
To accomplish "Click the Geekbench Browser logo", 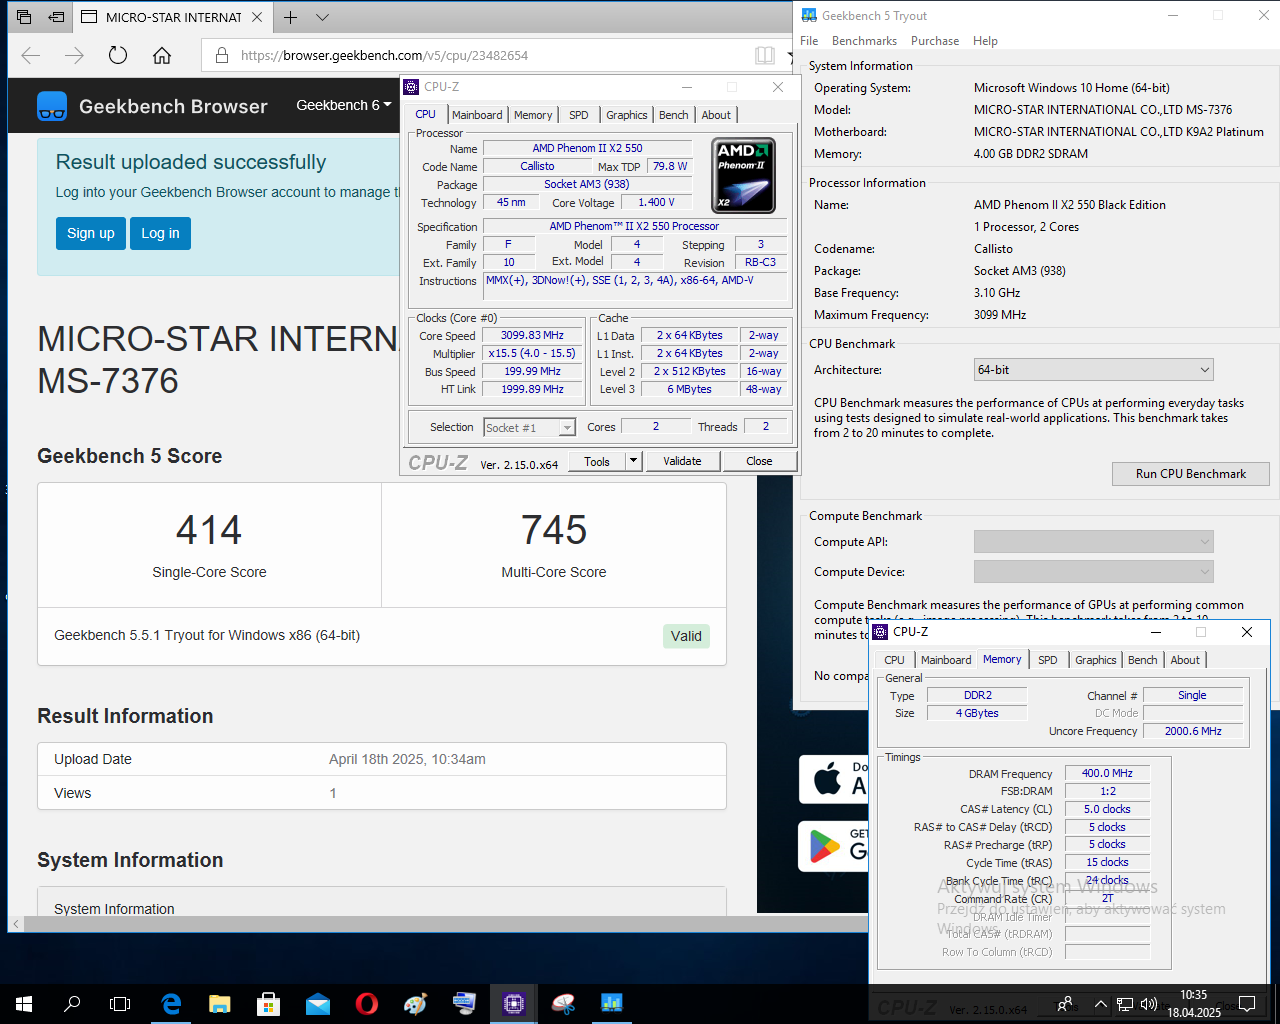I will click(152, 106).
